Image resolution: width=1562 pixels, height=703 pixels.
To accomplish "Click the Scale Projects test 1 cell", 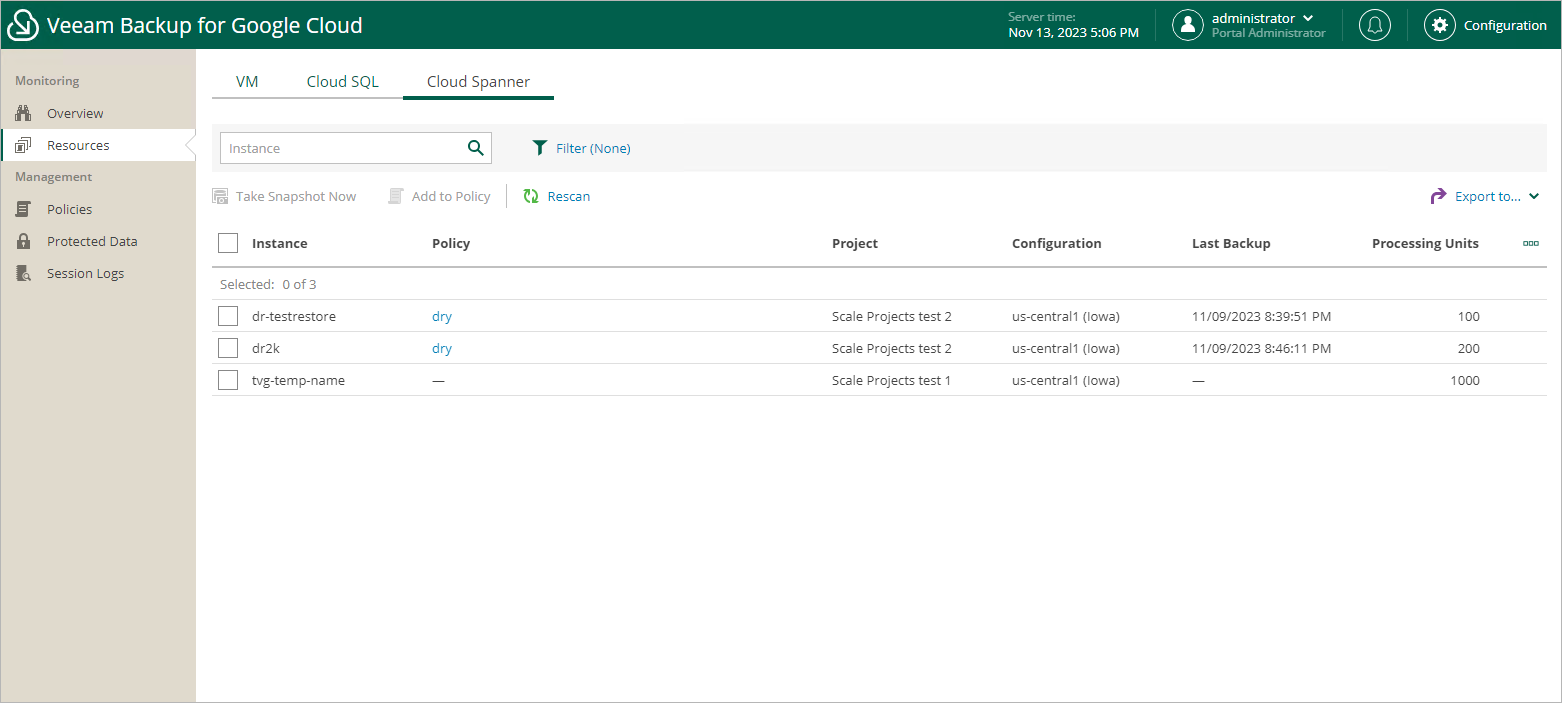I will 891,380.
